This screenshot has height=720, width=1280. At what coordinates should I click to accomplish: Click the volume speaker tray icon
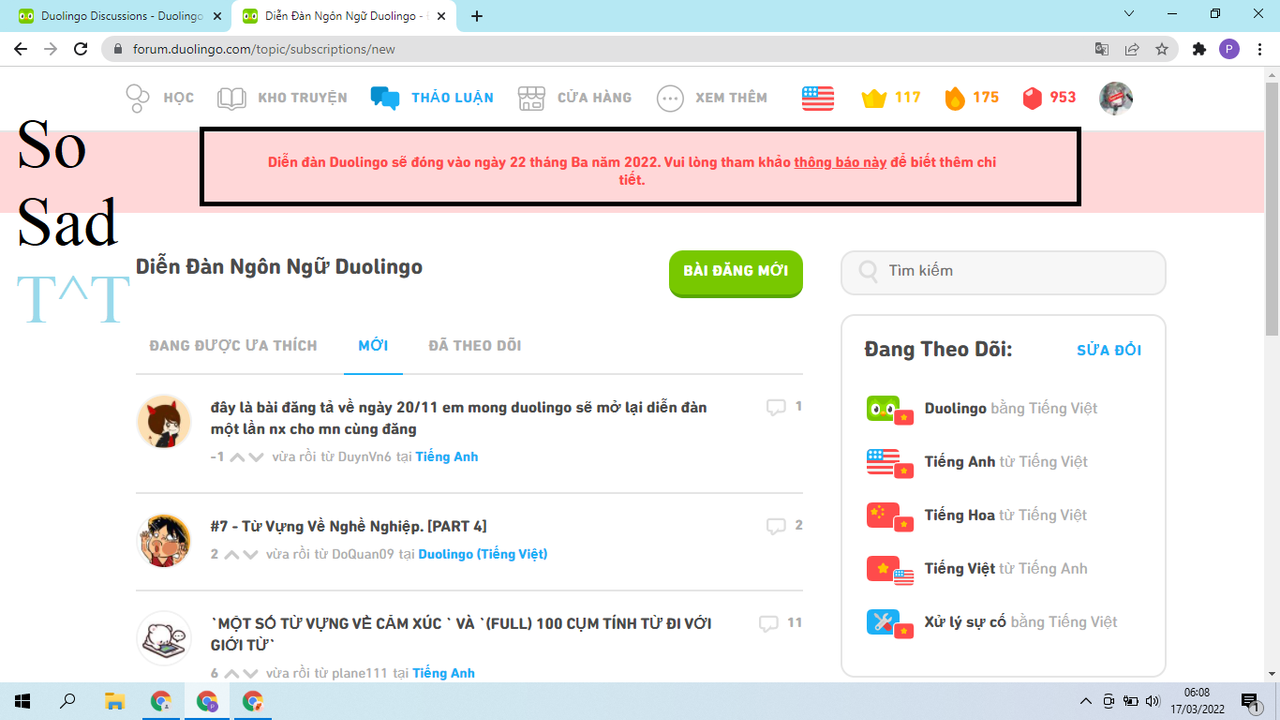[x=1153, y=701]
